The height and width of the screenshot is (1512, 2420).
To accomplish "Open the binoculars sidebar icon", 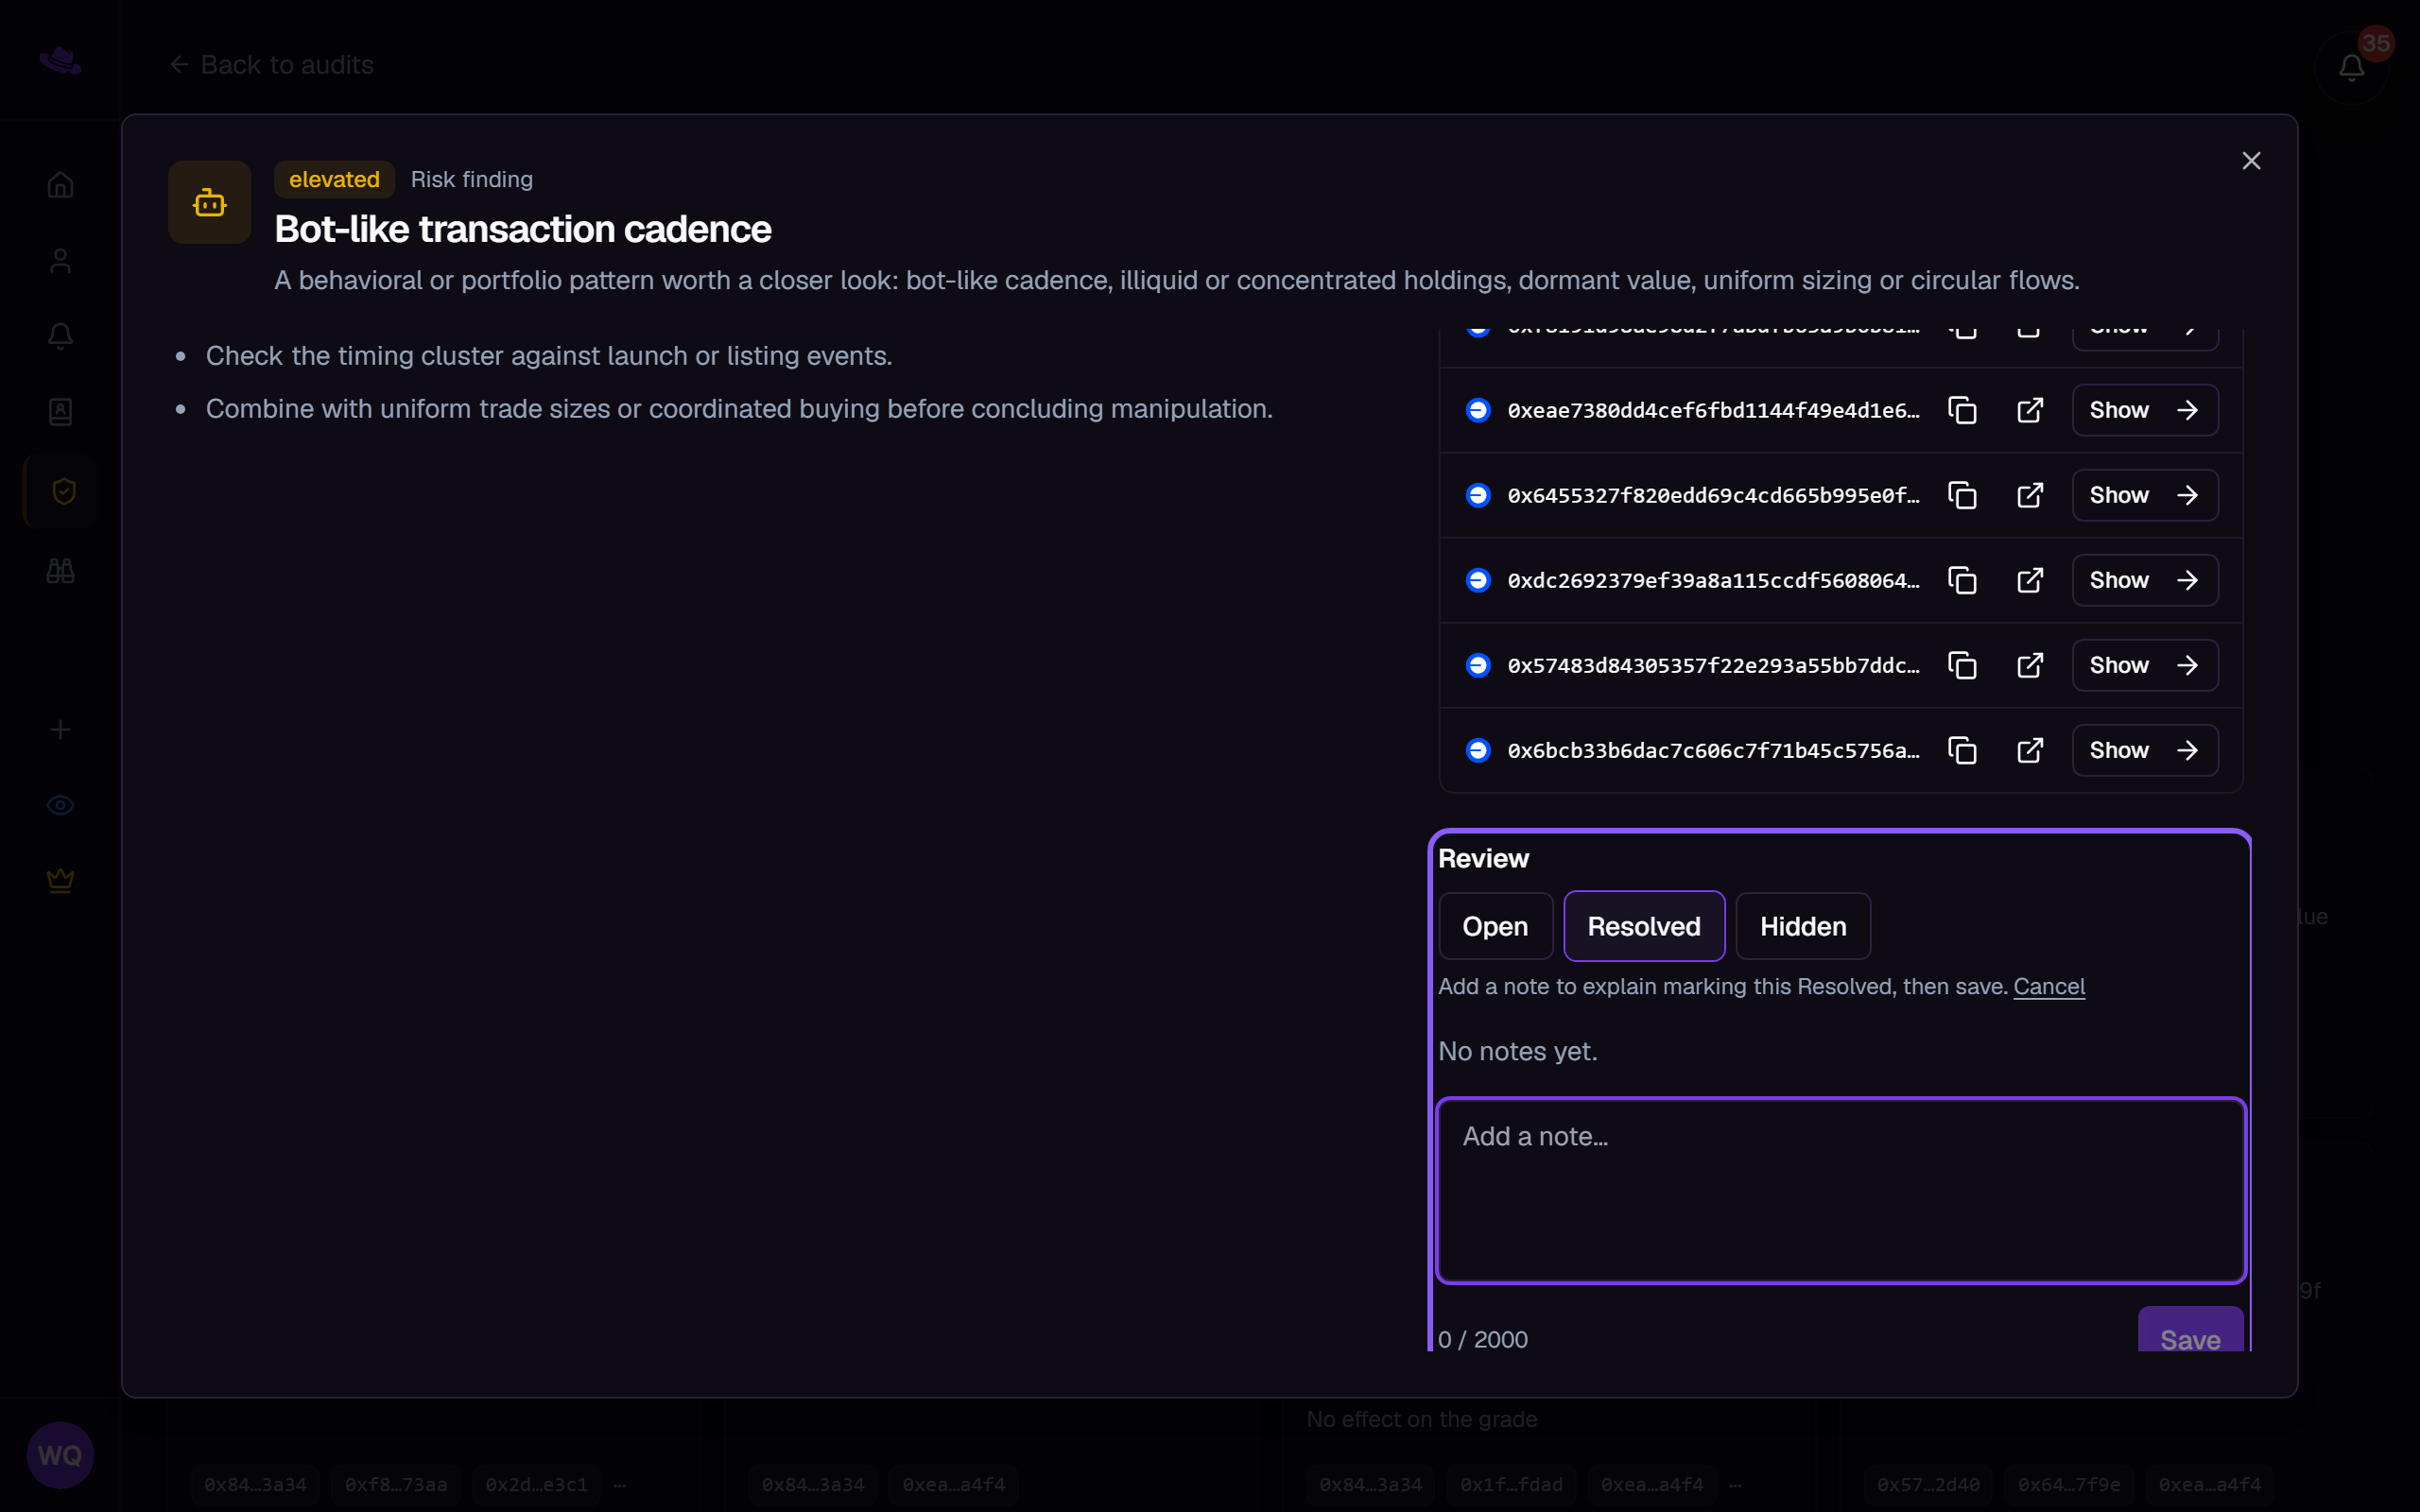I will point(60,571).
